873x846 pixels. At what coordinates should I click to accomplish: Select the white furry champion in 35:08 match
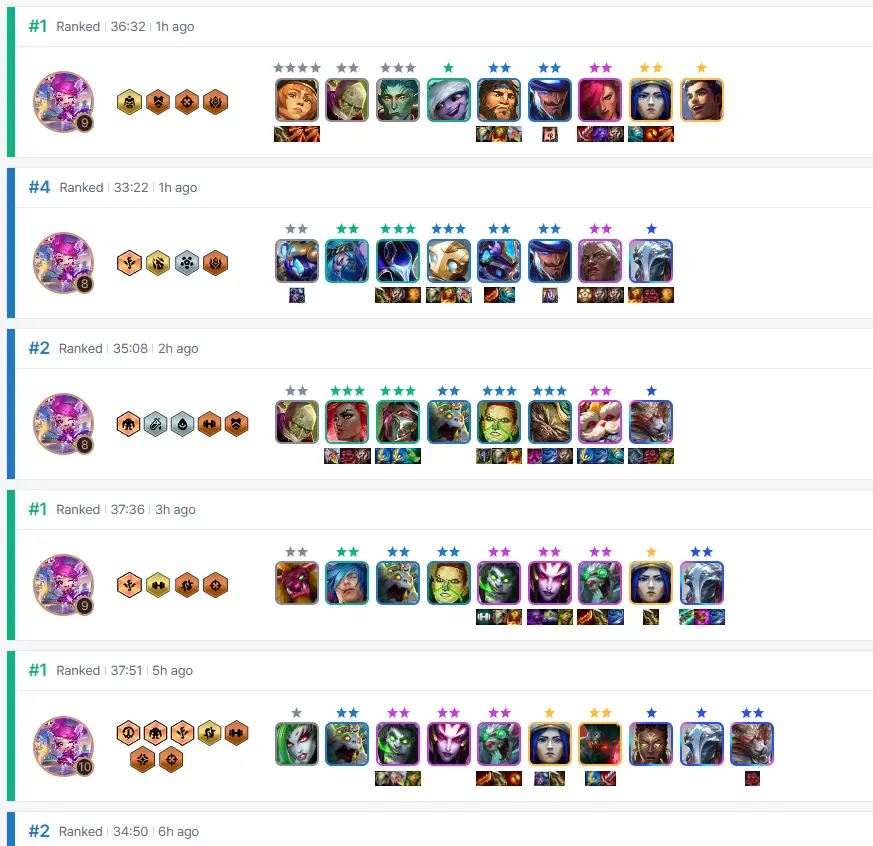tap(600, 422)
